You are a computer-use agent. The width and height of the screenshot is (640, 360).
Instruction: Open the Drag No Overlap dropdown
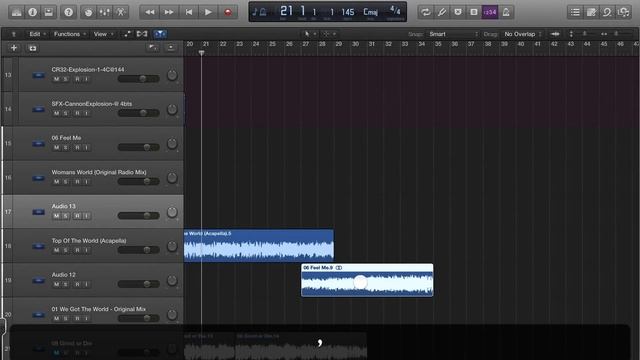[x=522, y=34]
